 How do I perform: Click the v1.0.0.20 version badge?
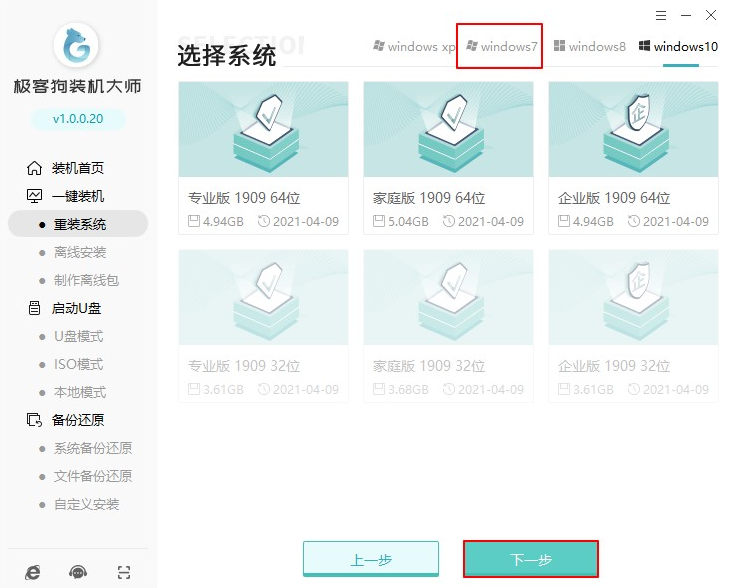(x=78, y=118)
